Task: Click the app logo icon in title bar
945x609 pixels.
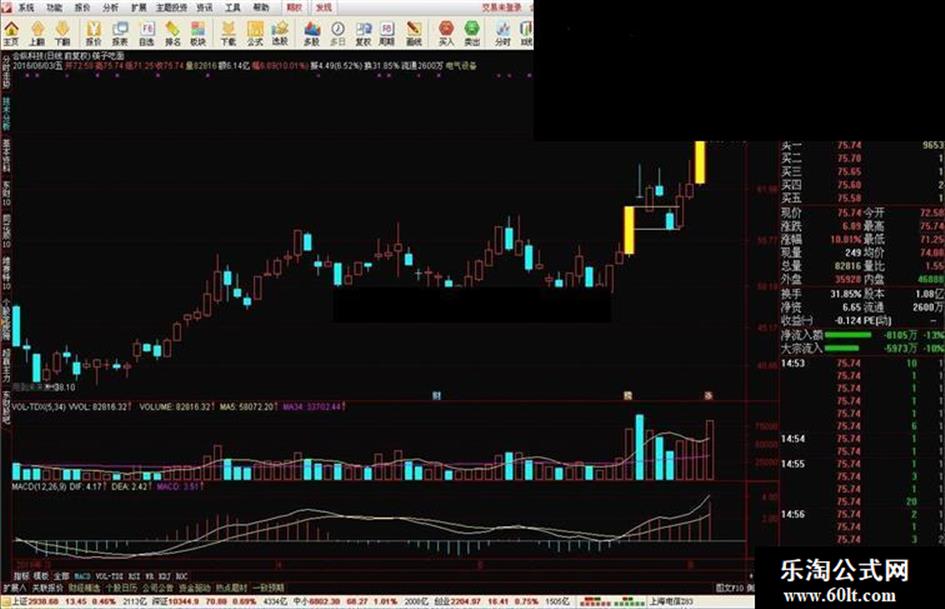Action: click(5, 7)
